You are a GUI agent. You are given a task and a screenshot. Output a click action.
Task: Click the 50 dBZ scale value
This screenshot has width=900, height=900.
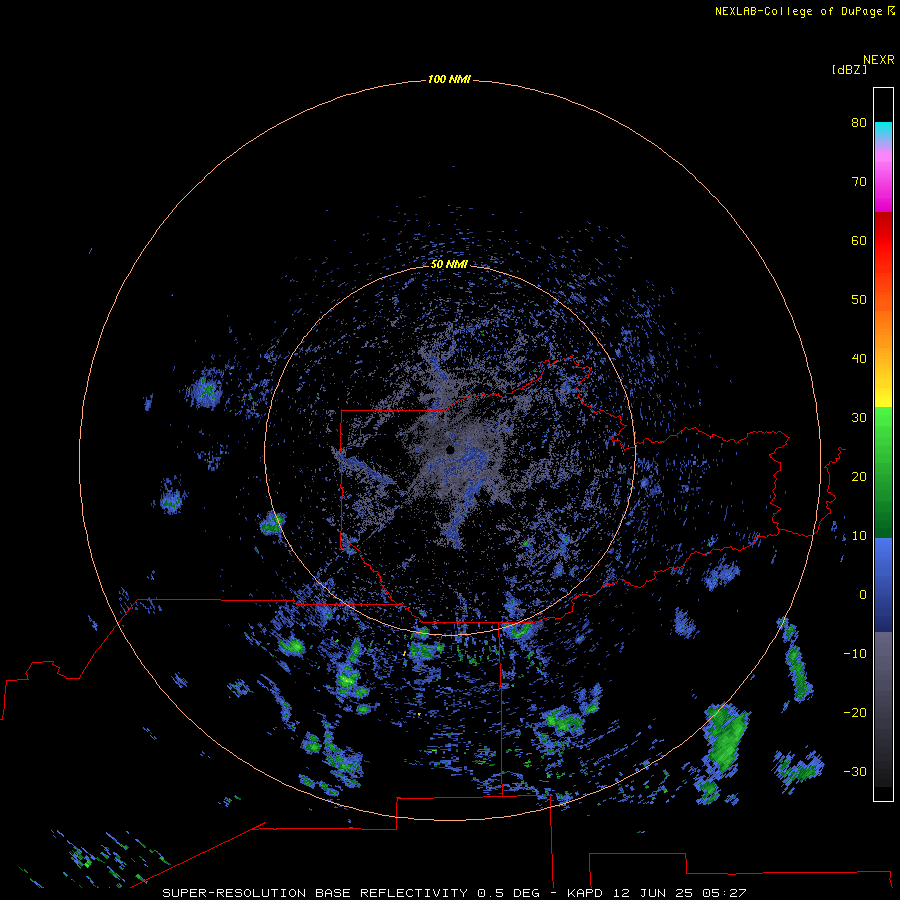(x=859, y=300)
